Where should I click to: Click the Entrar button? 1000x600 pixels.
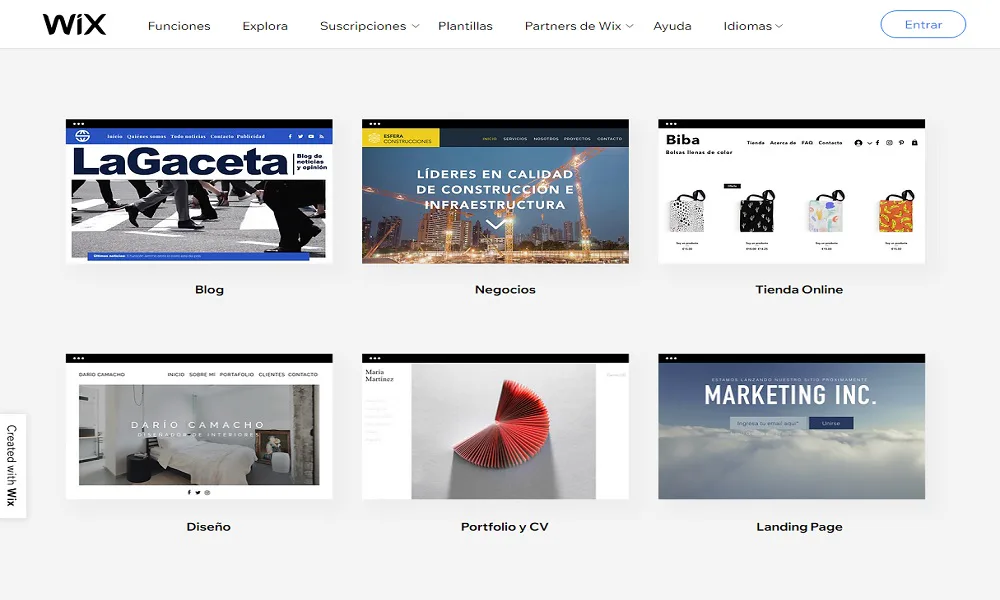[922, 24]
